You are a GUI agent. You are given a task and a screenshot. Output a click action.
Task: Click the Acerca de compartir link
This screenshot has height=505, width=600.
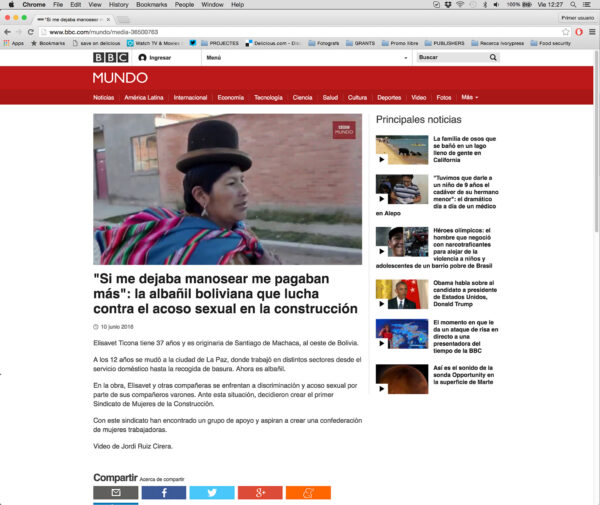[161, 479]
